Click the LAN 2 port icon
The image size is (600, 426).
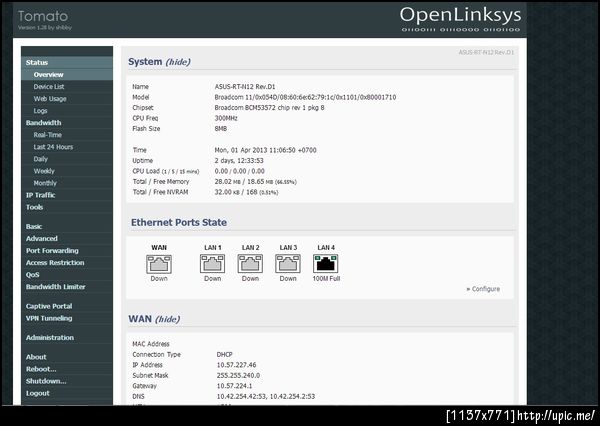(250, 264)
